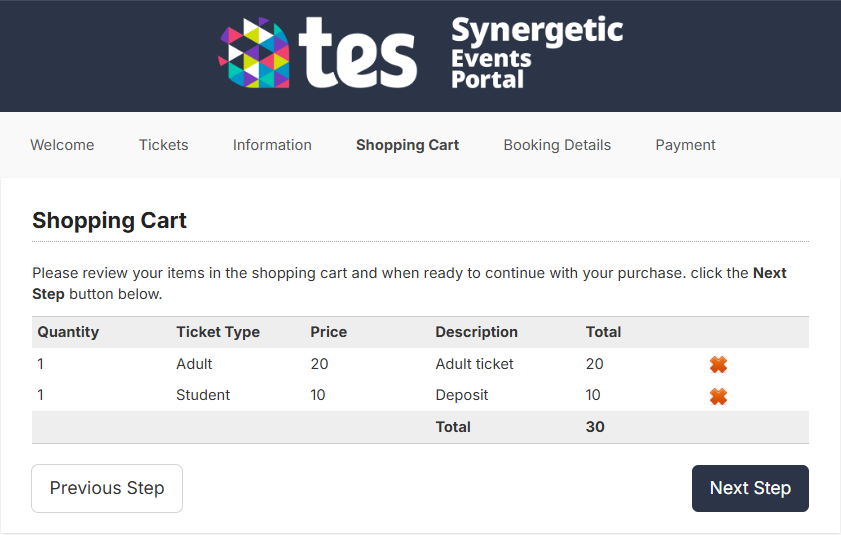This screenshot has height=535, width=841.
Task: Switch to the Information tab
Action: pyautogui.click(x=272, y=145)
